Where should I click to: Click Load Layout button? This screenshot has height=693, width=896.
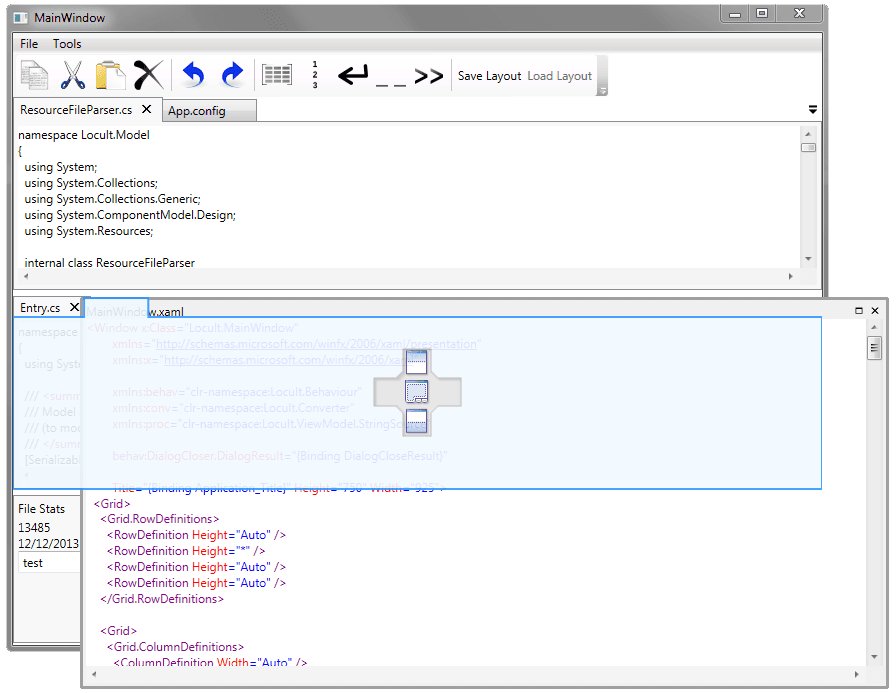tap(559, 76)
